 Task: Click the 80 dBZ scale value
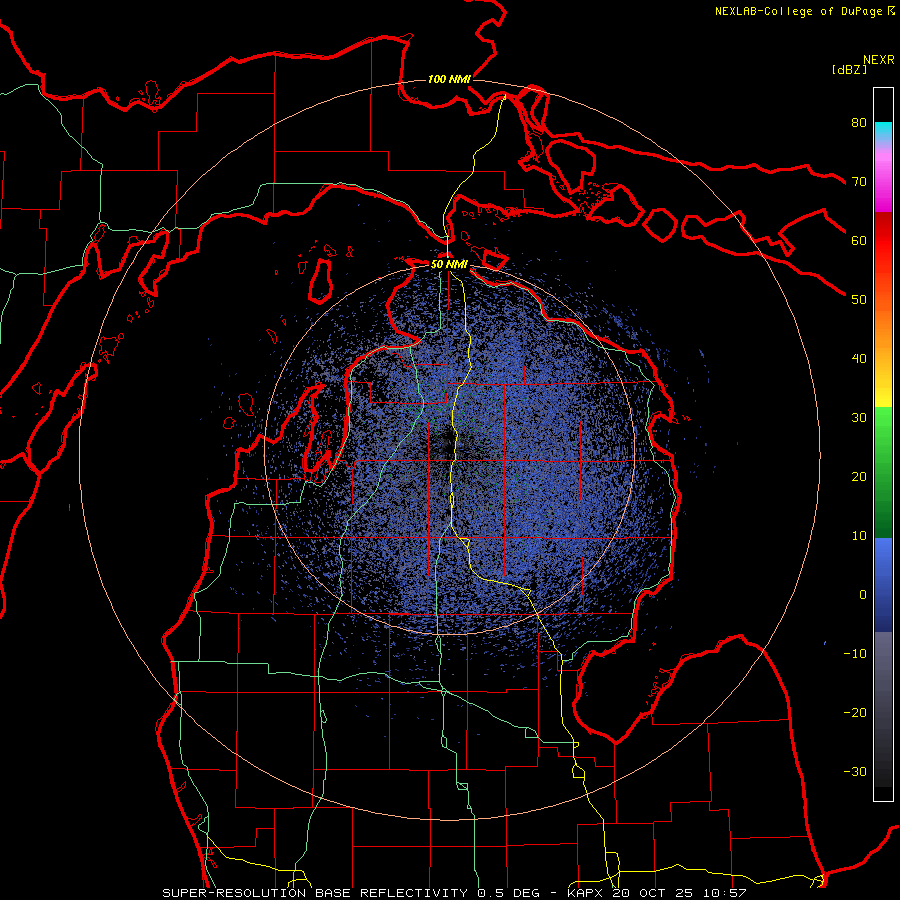coord(859,123)
